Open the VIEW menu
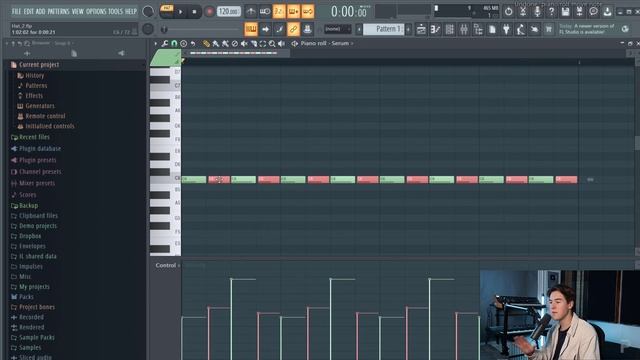 point(78,11)
